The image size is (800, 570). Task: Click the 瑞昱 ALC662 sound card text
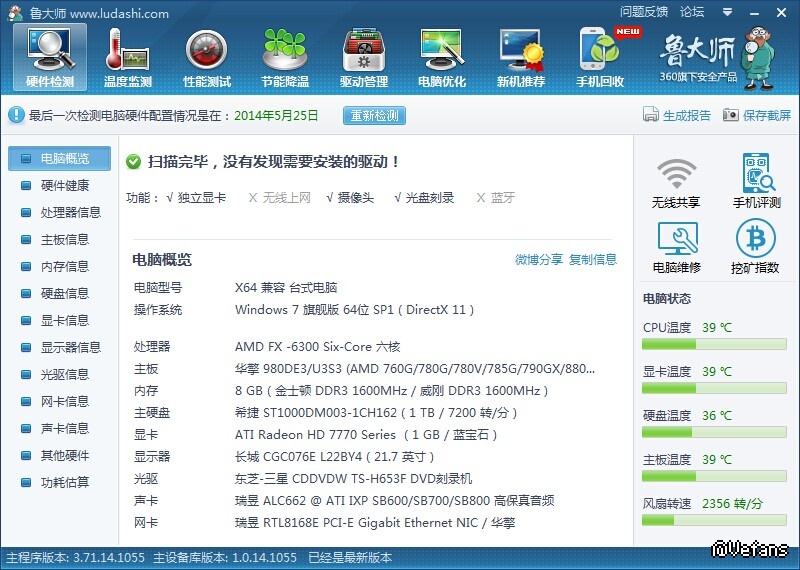click(x=394, y=501)
